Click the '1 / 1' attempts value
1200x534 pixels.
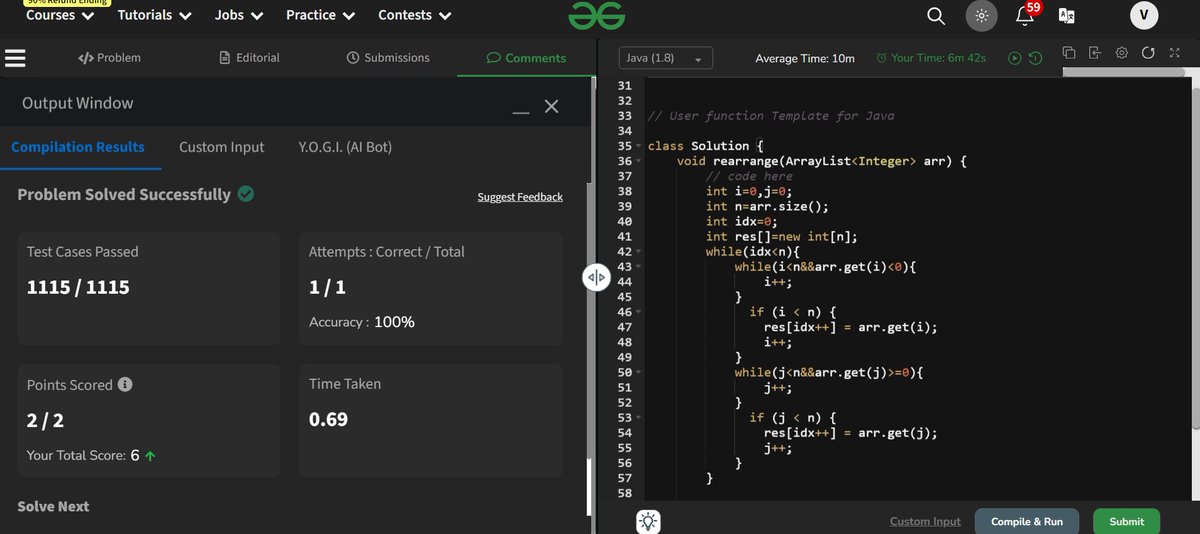pyautogui.click(x=327, y=287)
